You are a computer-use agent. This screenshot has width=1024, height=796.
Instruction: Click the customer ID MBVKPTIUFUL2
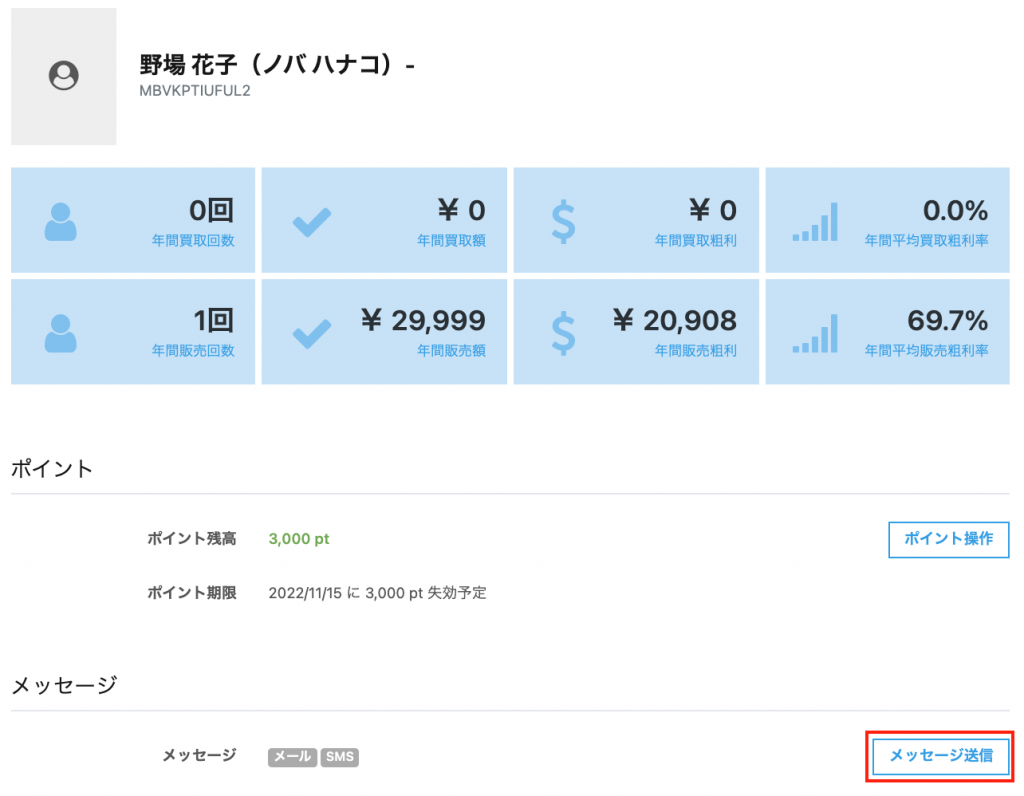click(x=194, y=91)
